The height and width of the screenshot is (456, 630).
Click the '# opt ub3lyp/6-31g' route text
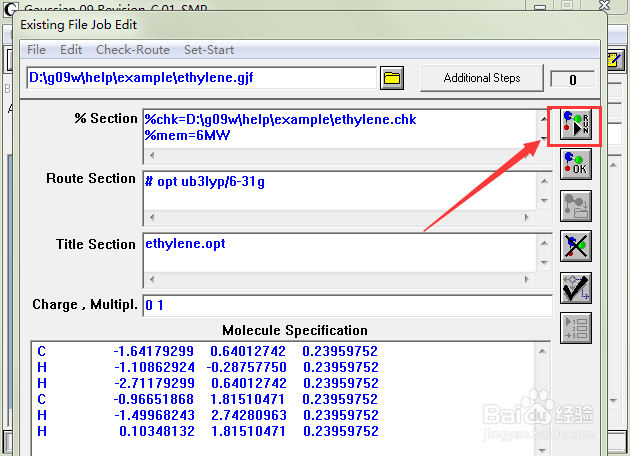(205, 182)
